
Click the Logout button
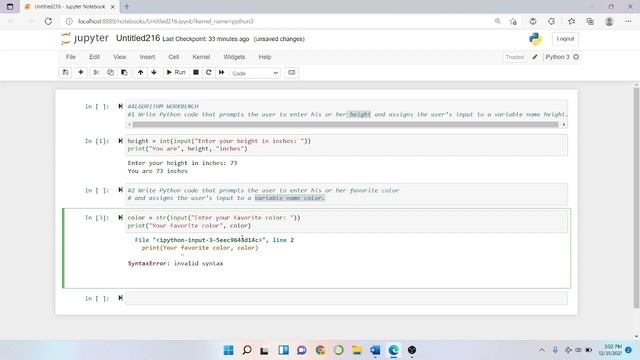click(x=565, y=39)
